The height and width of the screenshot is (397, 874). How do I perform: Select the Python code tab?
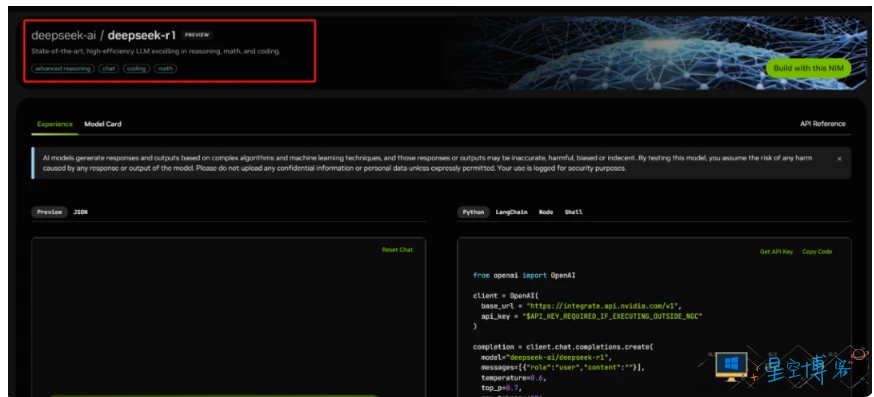pos(473,212)
